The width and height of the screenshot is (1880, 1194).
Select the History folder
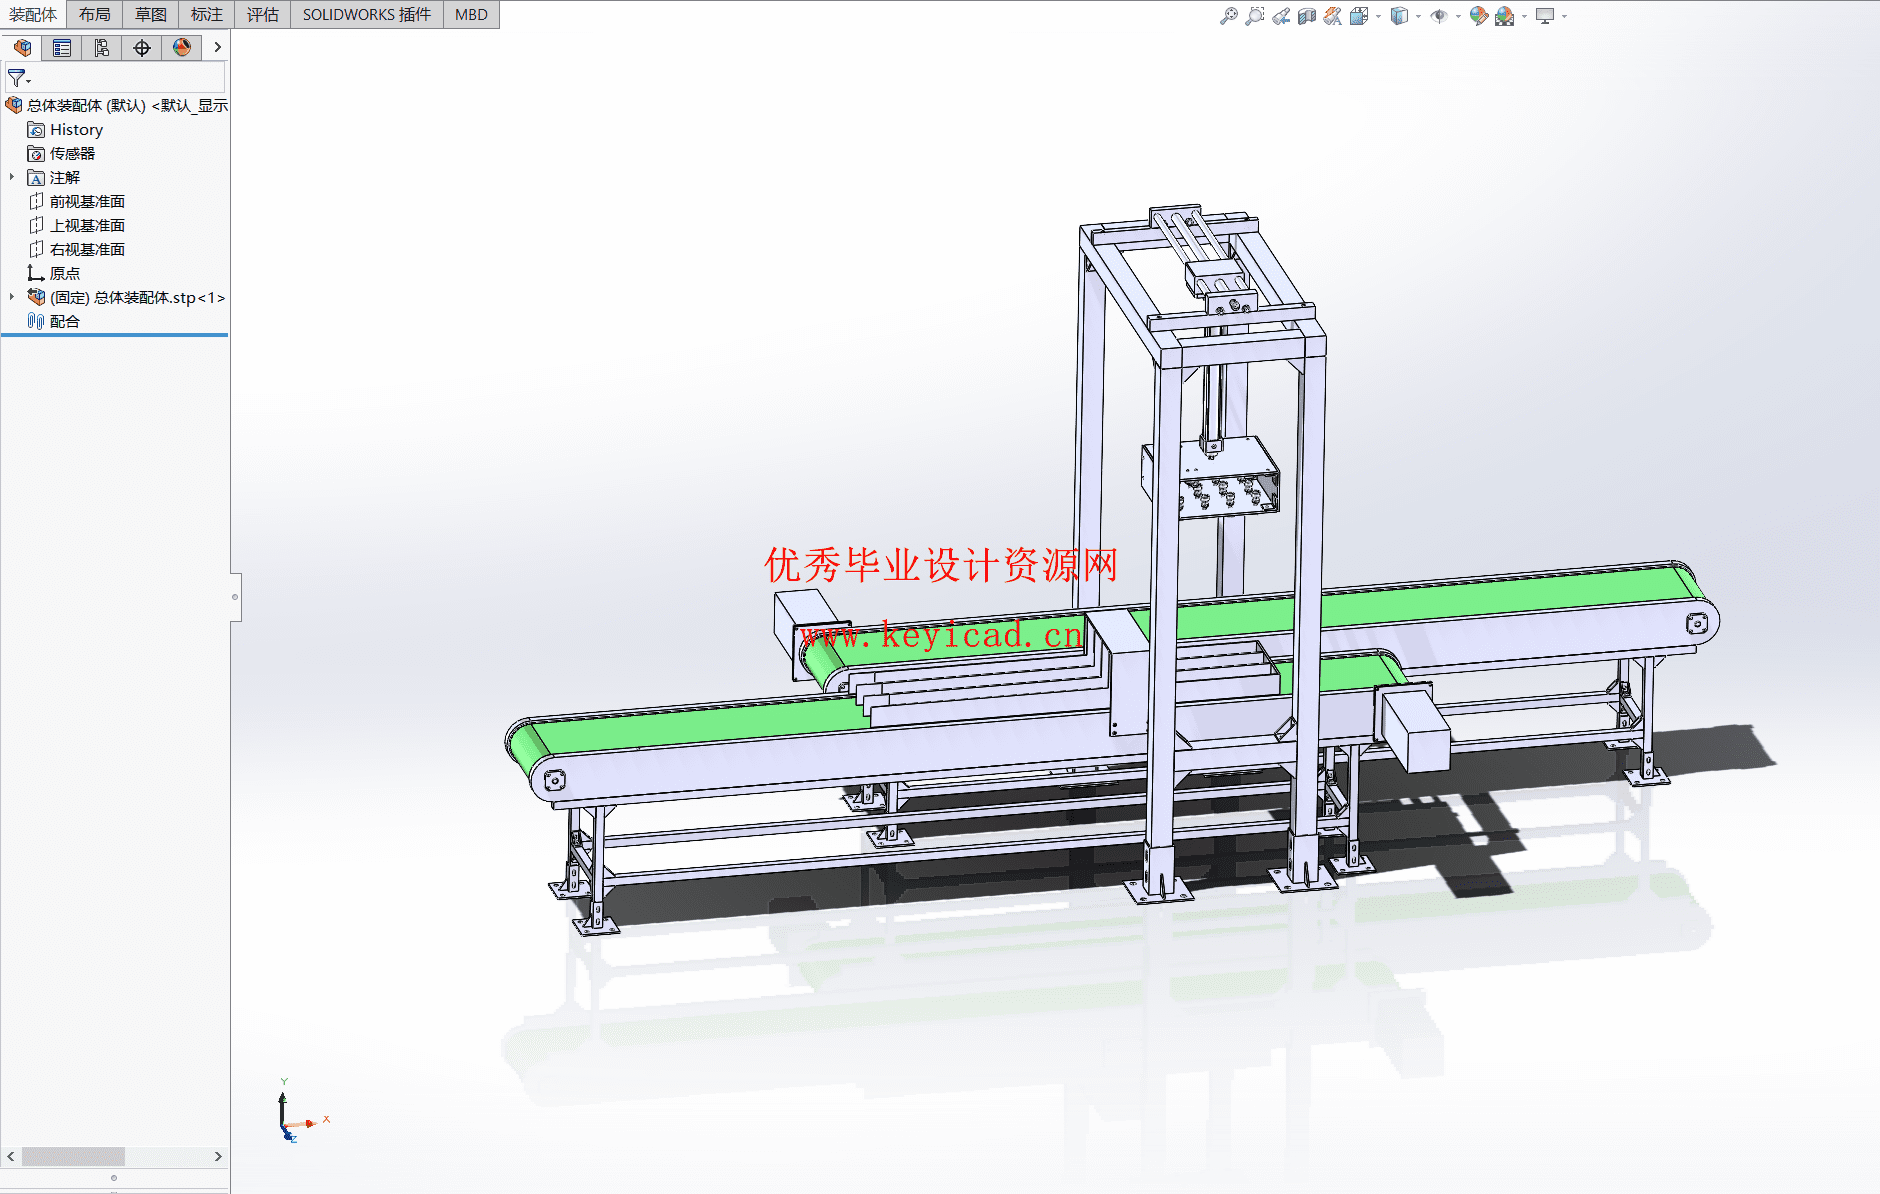(x=76, y=129)
